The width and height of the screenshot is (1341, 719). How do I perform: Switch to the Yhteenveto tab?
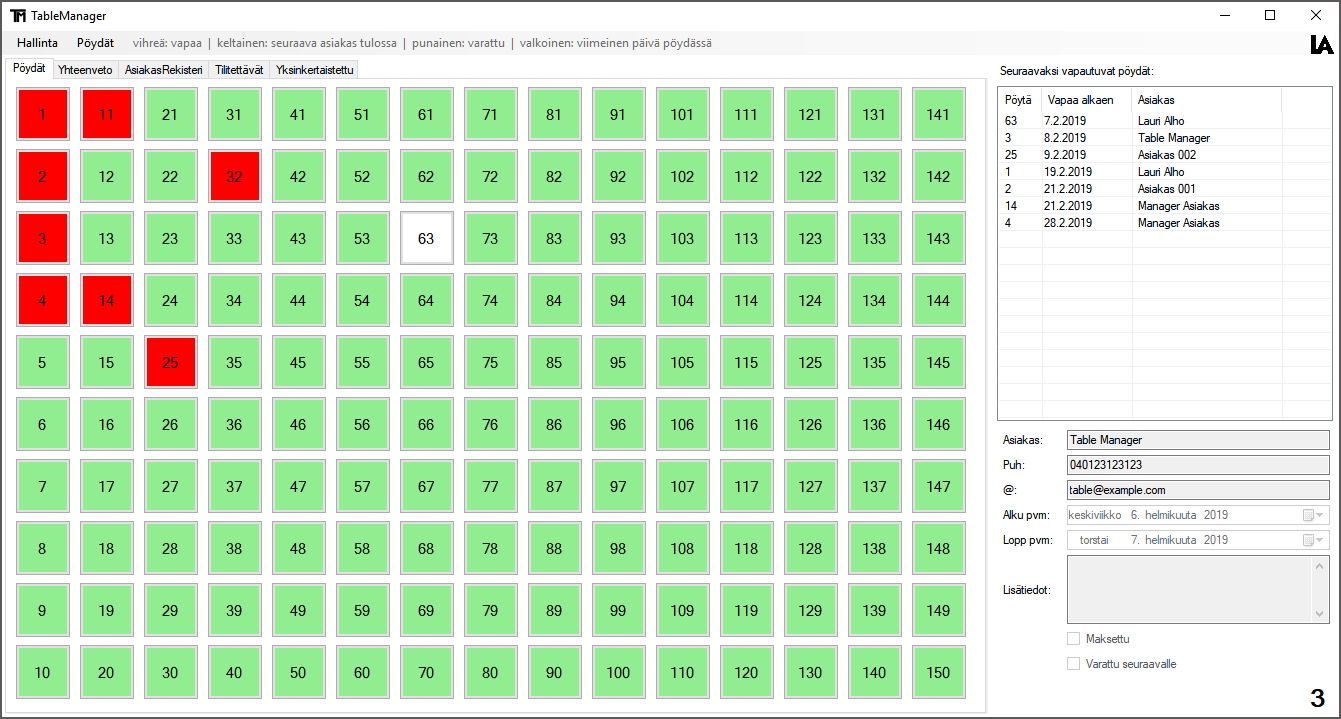click(x=85, y=70)
